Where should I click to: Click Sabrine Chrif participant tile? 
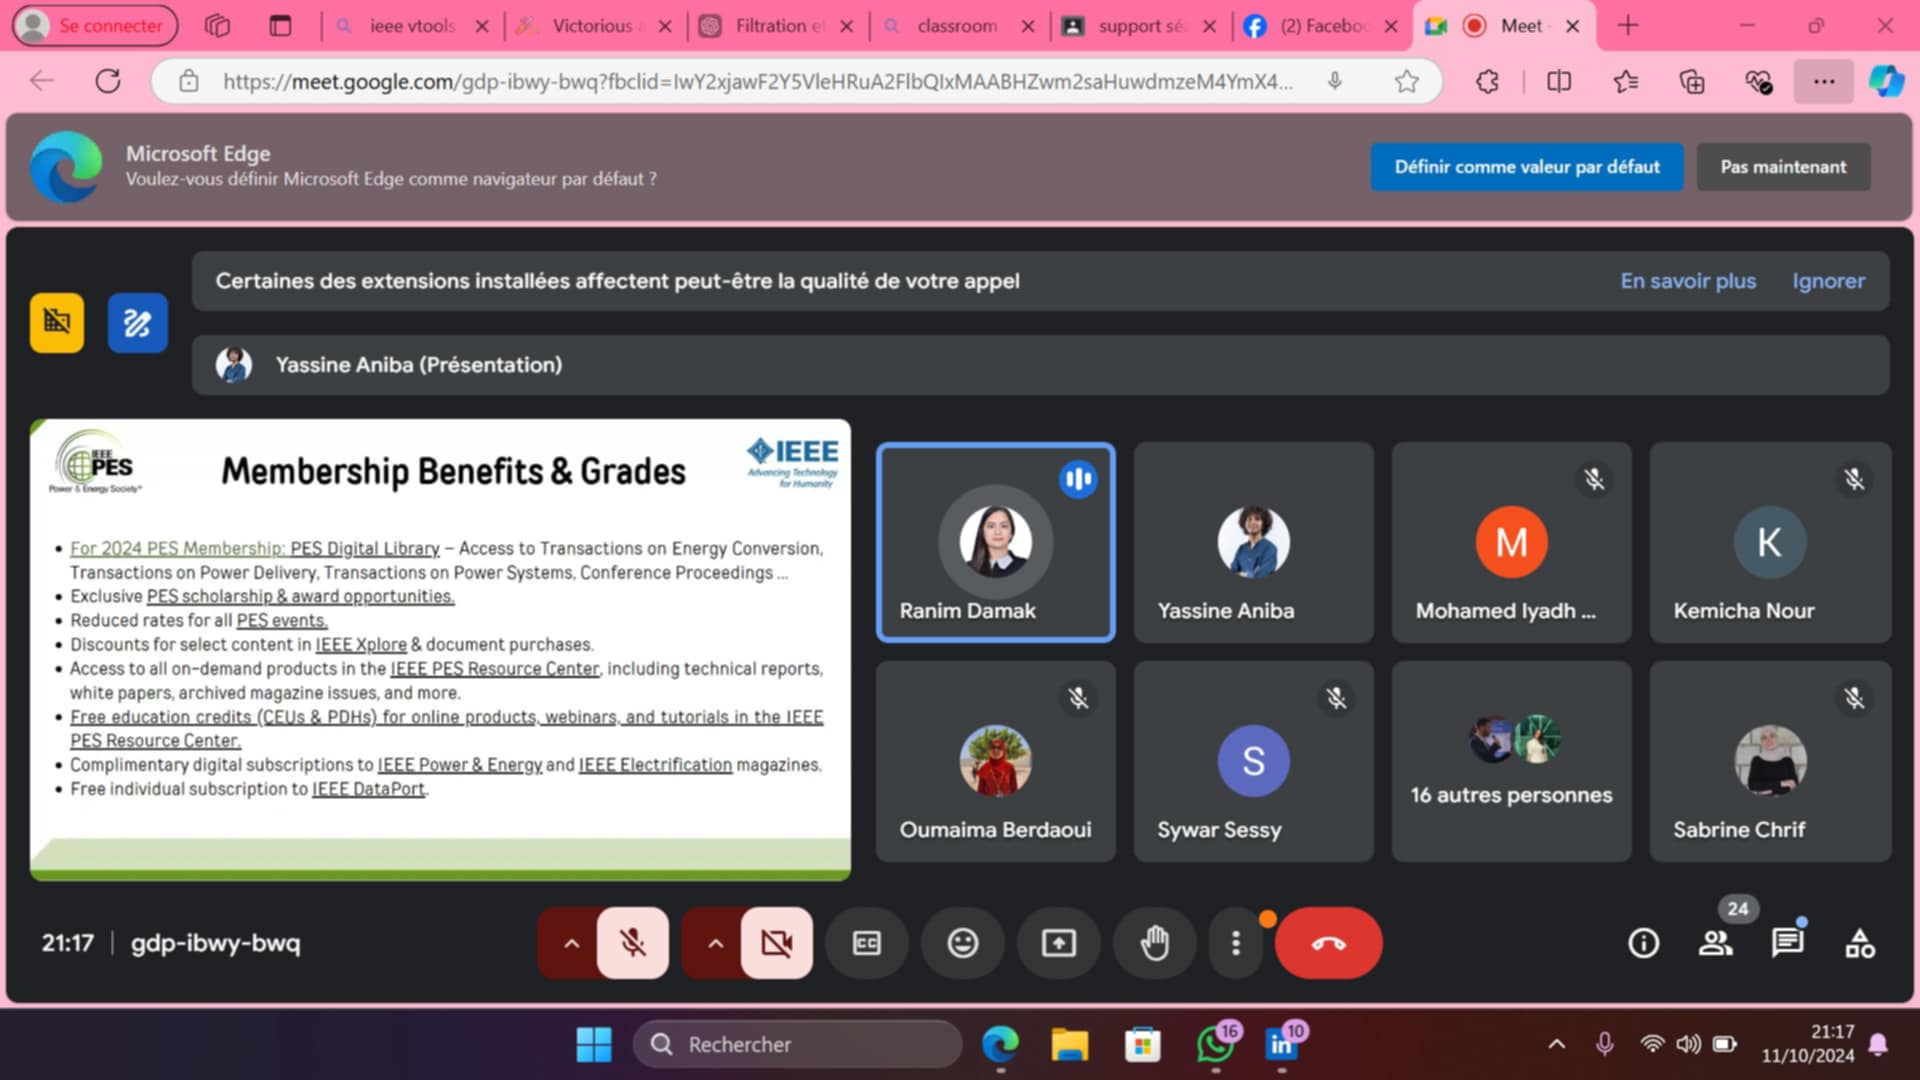[1770, 761]
